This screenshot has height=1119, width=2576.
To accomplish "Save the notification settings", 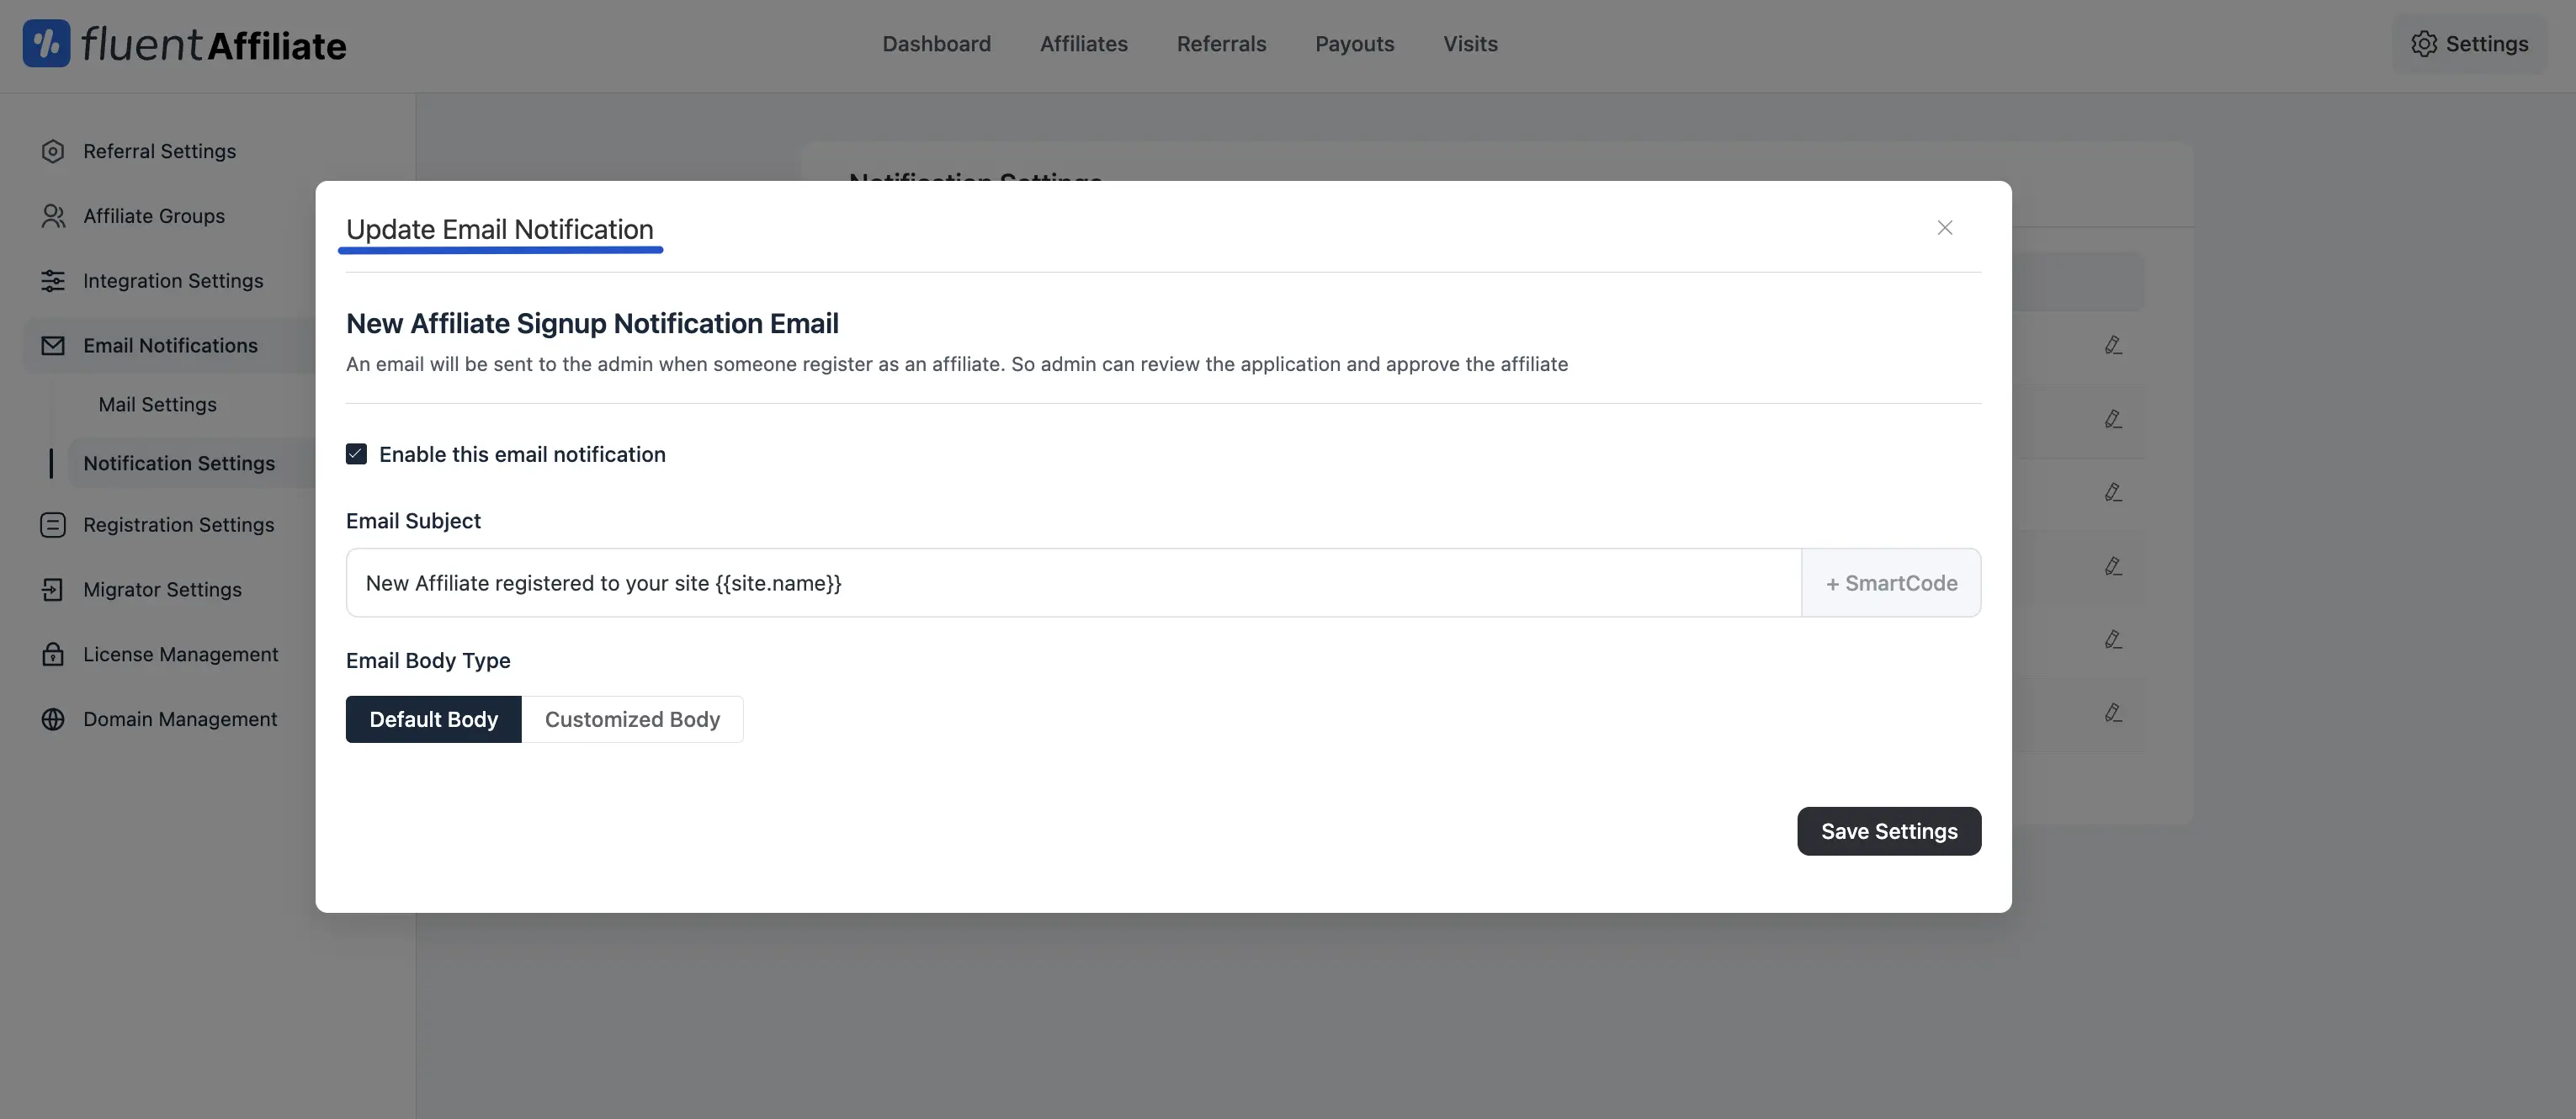I will [1887, 831].
